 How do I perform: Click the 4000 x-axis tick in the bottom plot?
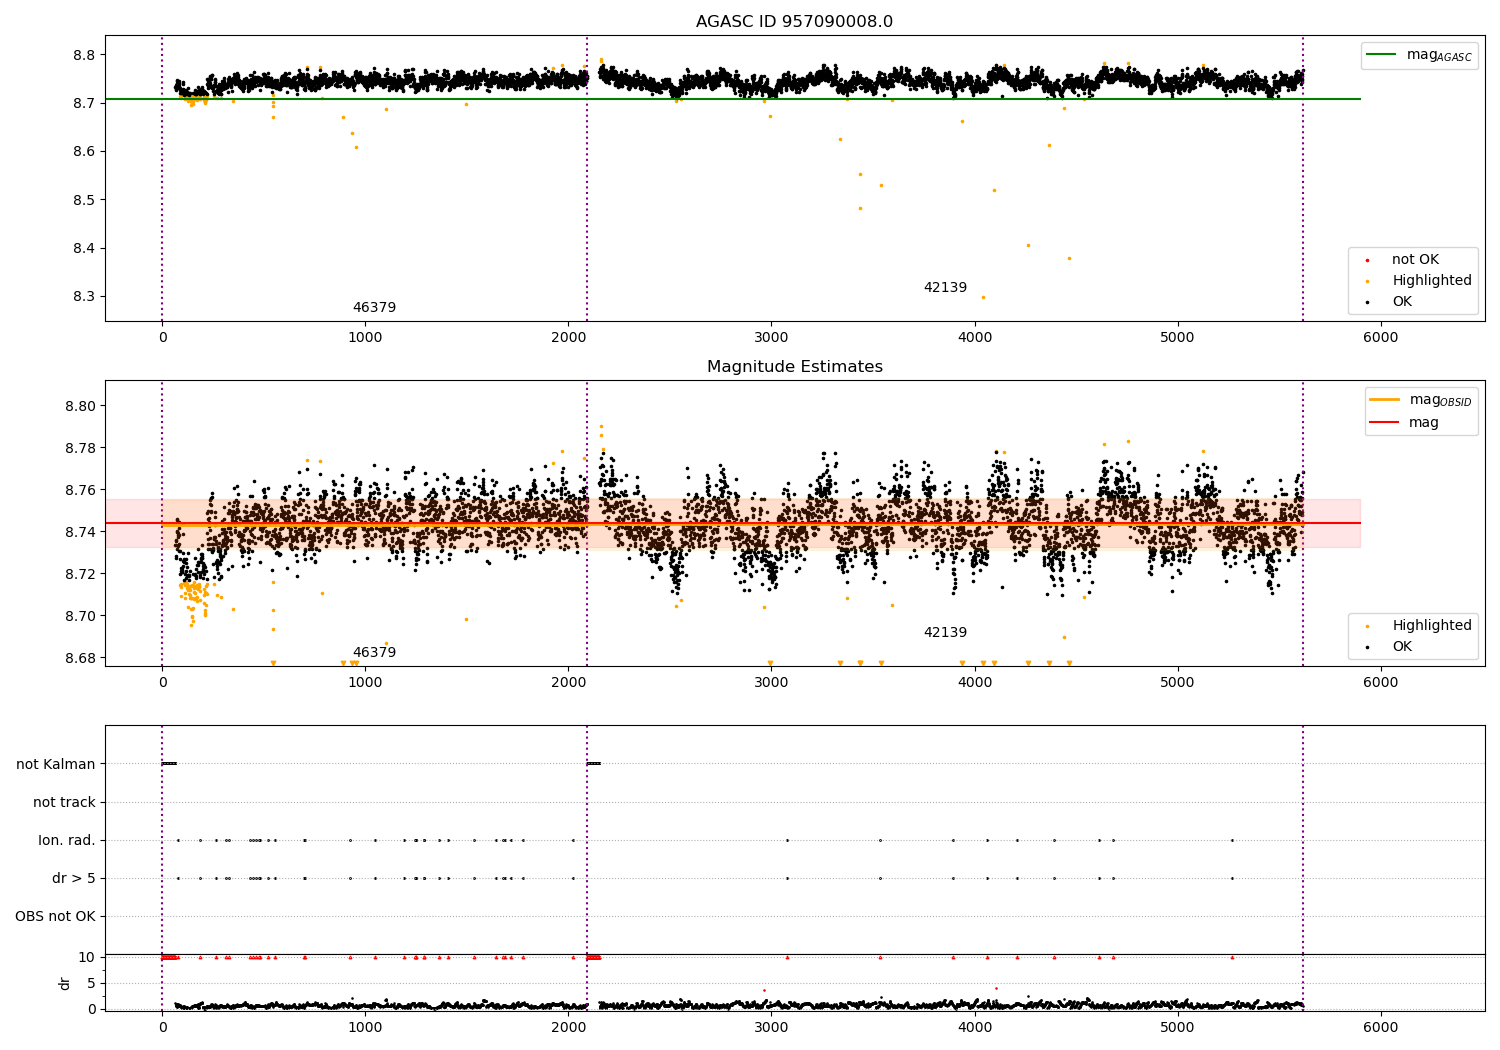click(x=975, y=1028)
